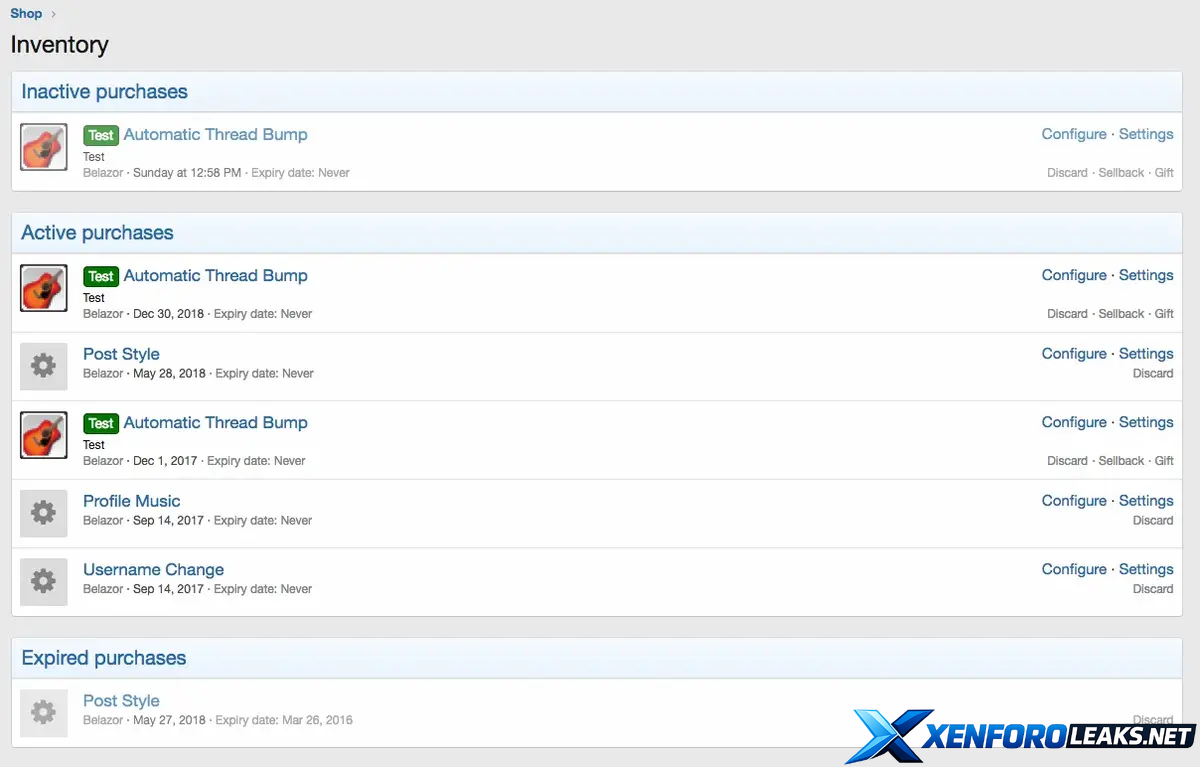Click the gear icon beside Profile Music
Screen dimensions: 1200x767
pos(44,514)
